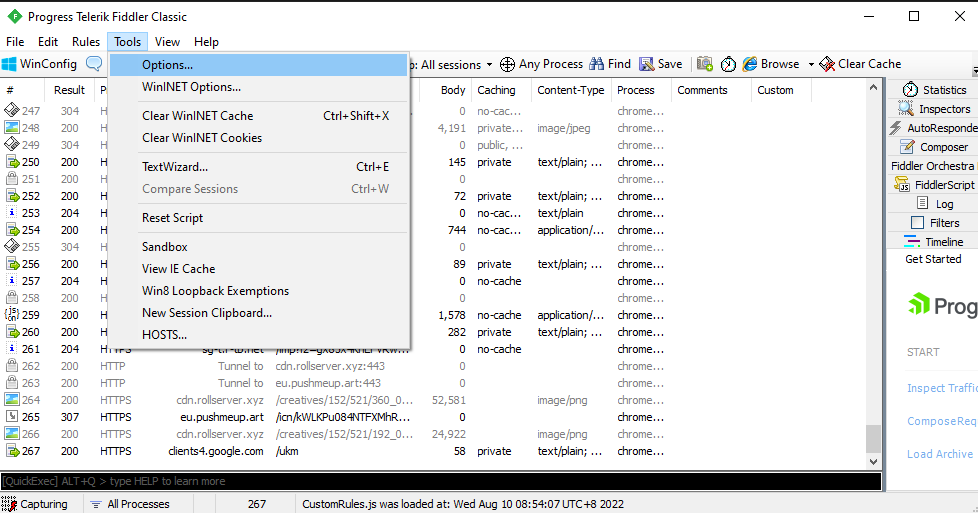
Task: Click the Save disk icon
Action: coord(647,64)
